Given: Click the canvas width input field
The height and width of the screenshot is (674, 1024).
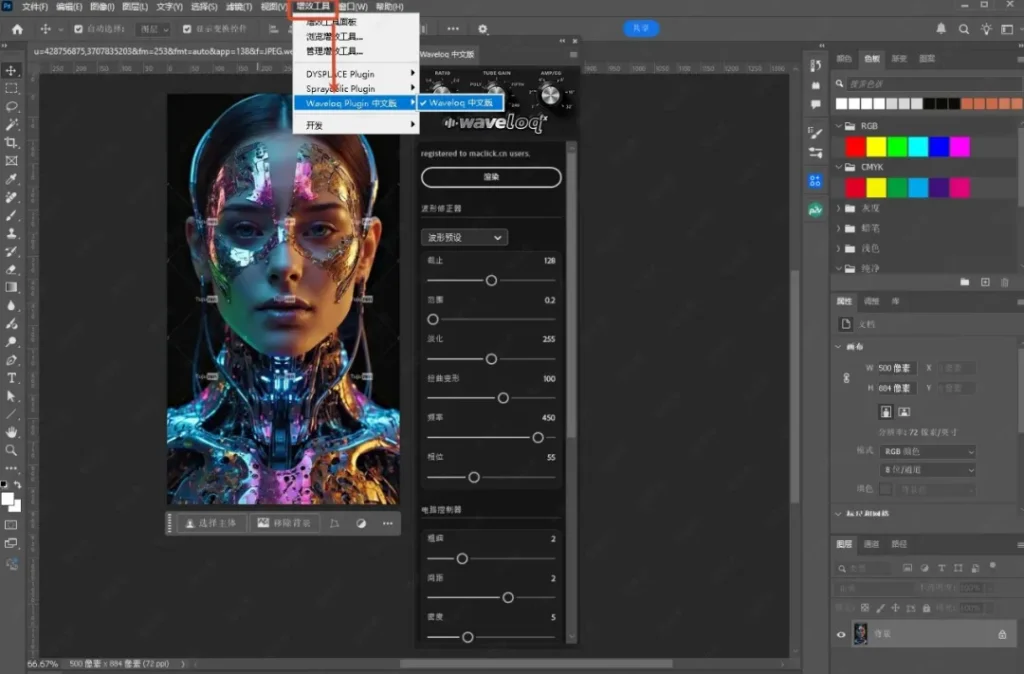Looking at the screenshot, I should point(896,368).
